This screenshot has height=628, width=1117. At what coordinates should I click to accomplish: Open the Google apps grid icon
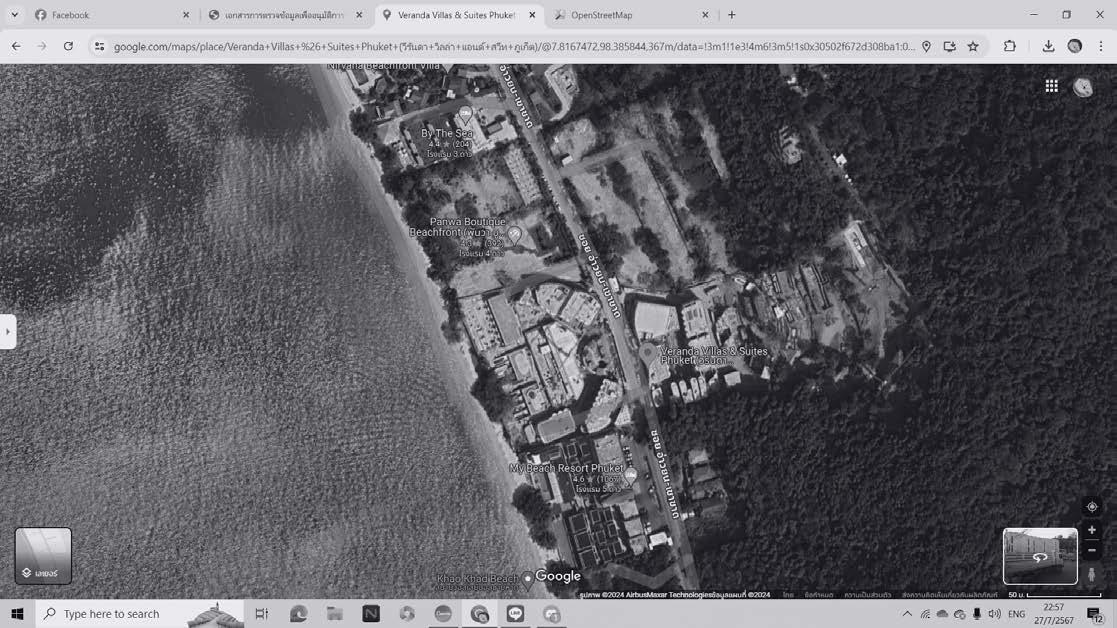pos(1051,86)
